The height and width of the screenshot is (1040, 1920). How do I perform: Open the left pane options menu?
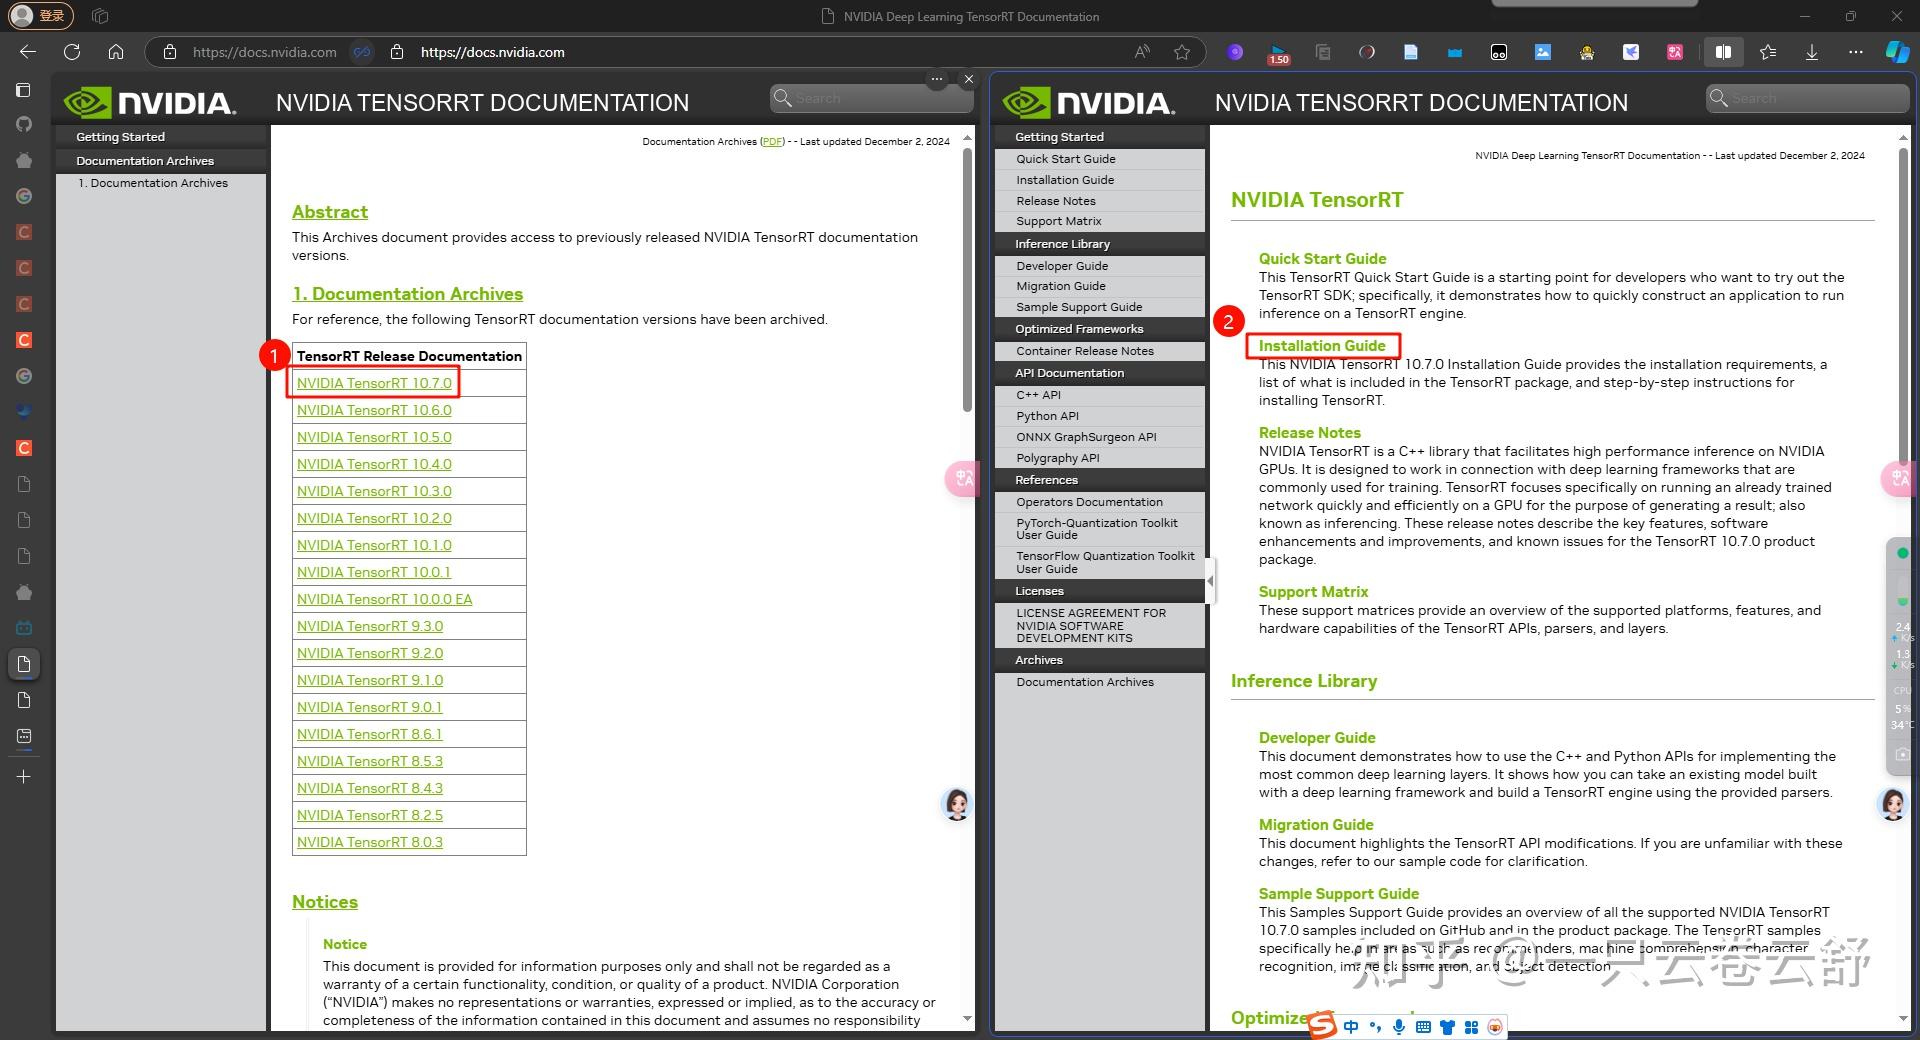coord(936,79)
